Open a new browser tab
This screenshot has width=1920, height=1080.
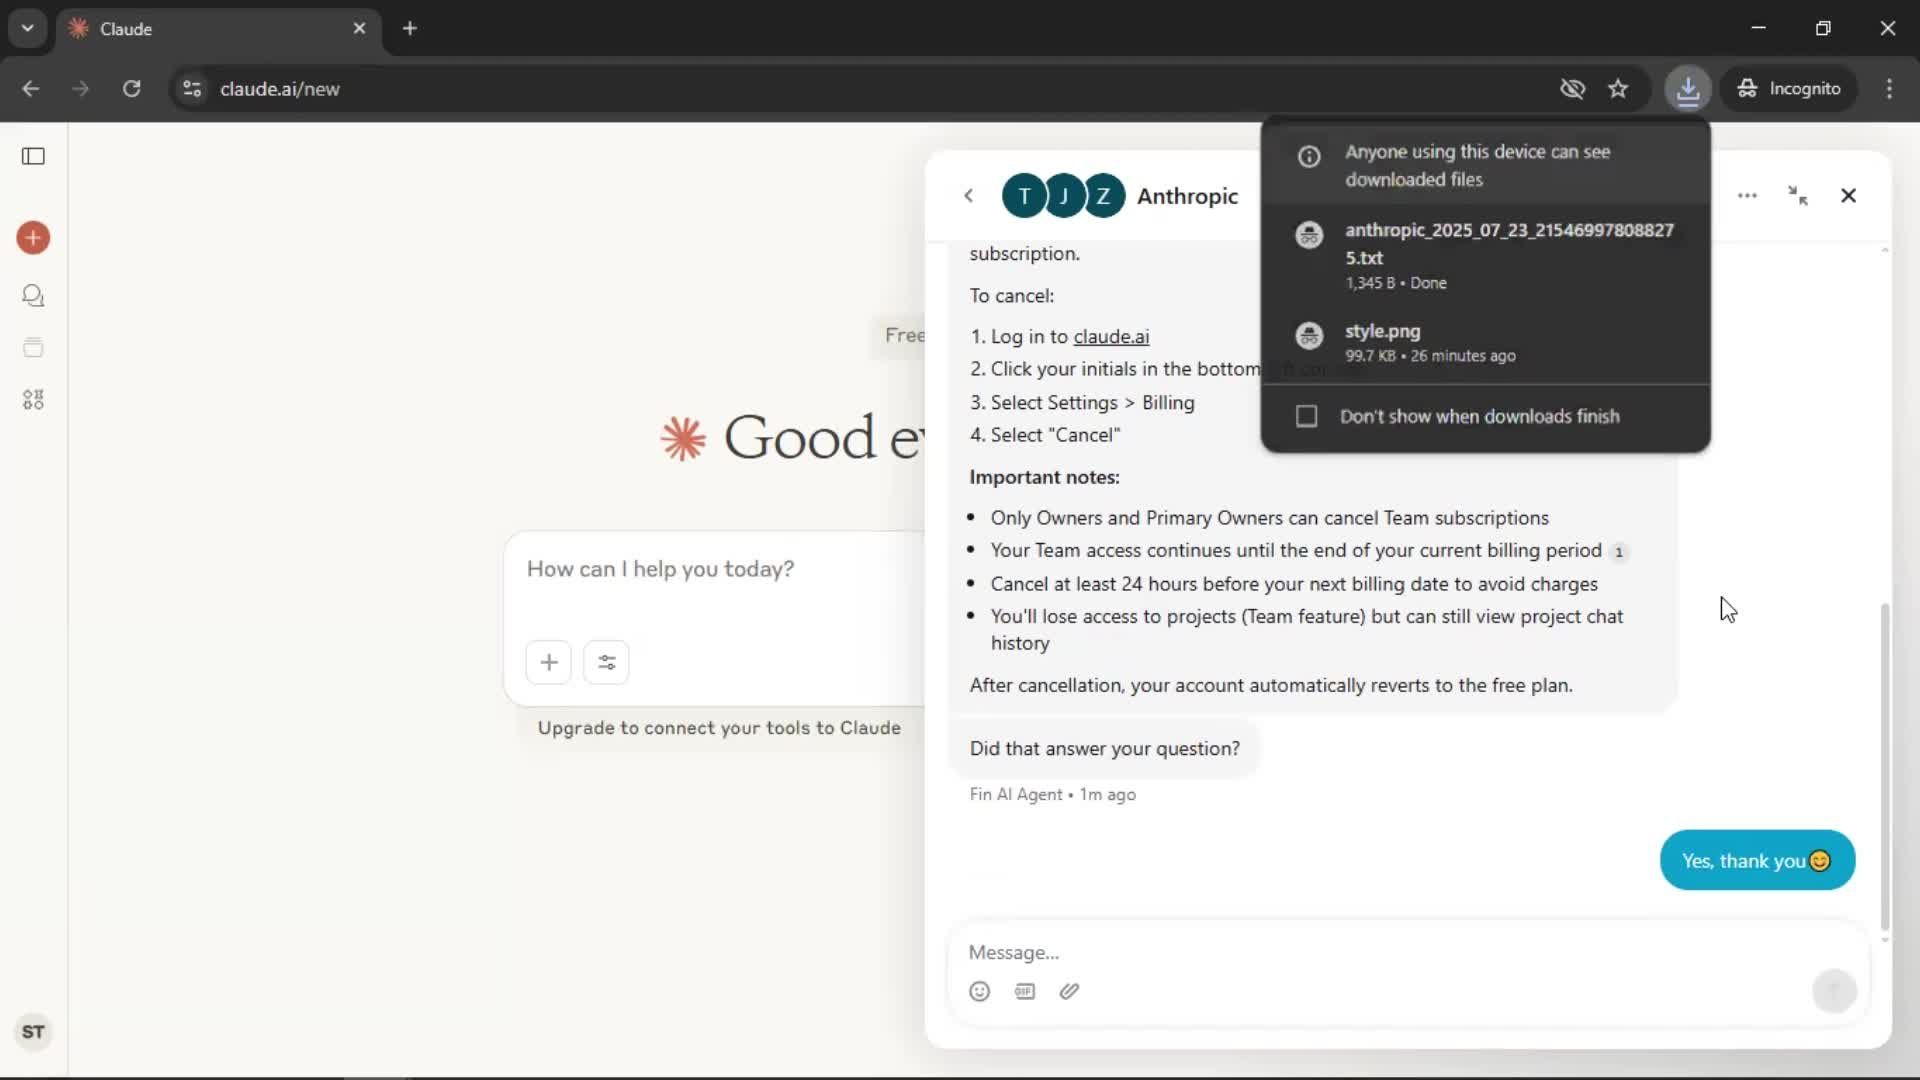point(410,28)
